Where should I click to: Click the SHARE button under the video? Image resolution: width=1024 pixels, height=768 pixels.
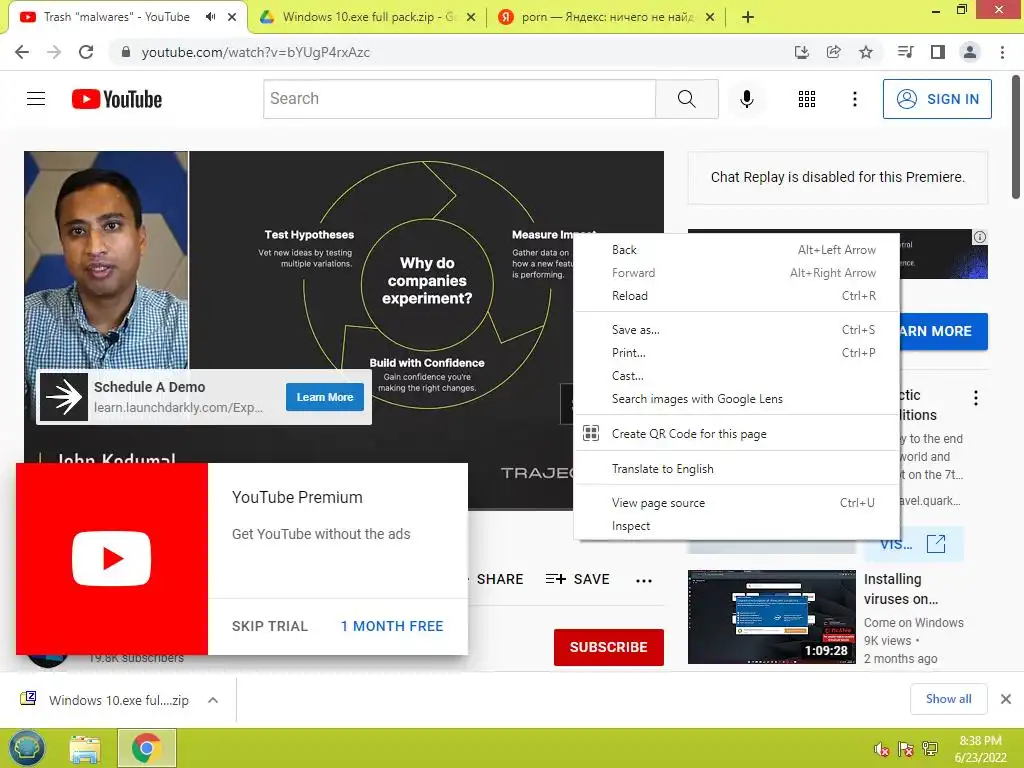[x=500, y=579]
